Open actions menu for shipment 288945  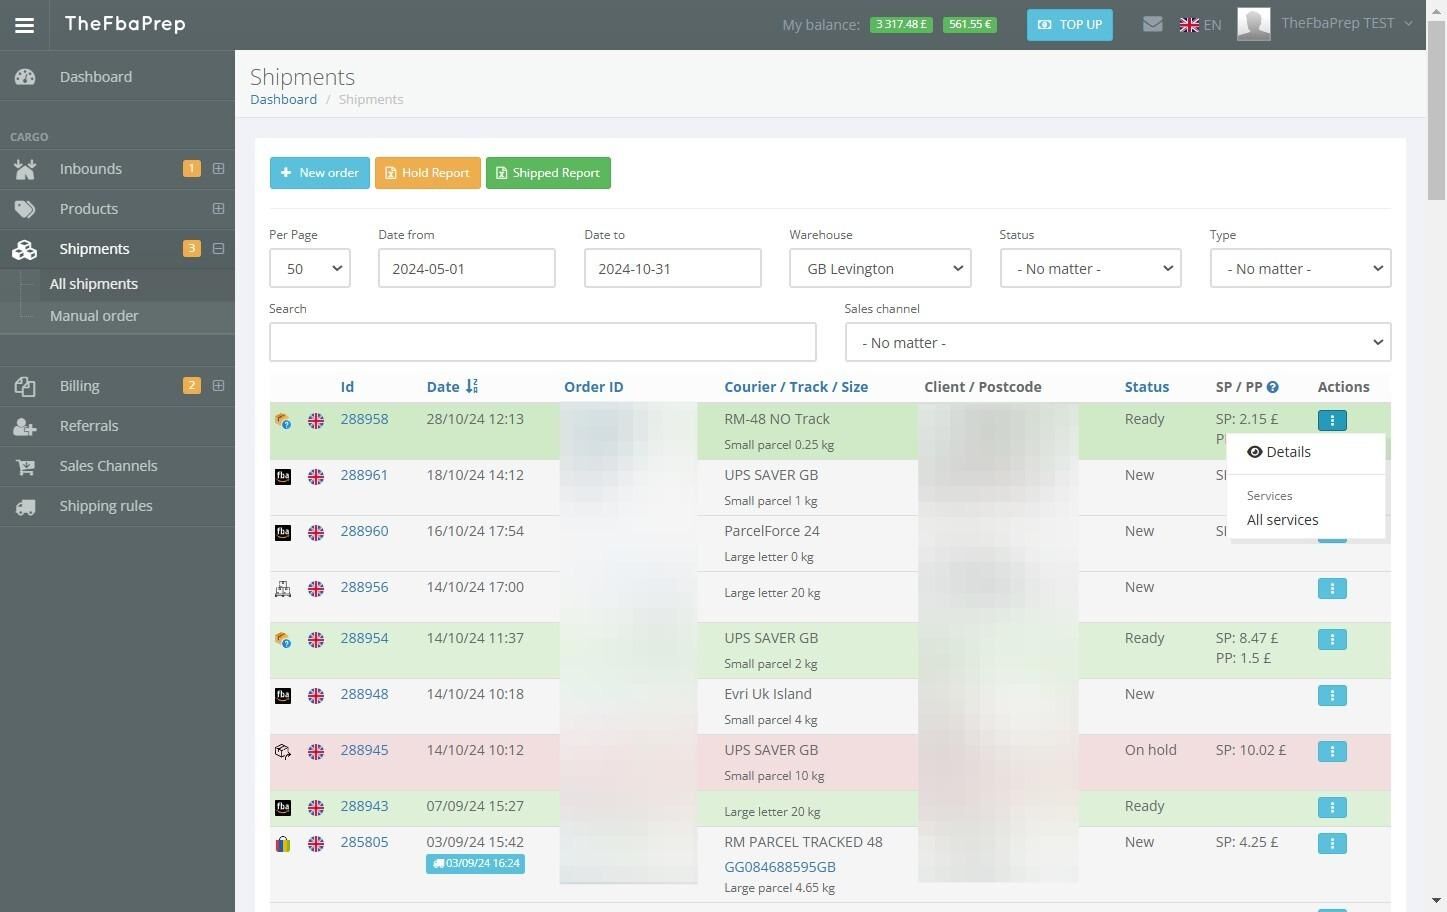pos(1332,751)
